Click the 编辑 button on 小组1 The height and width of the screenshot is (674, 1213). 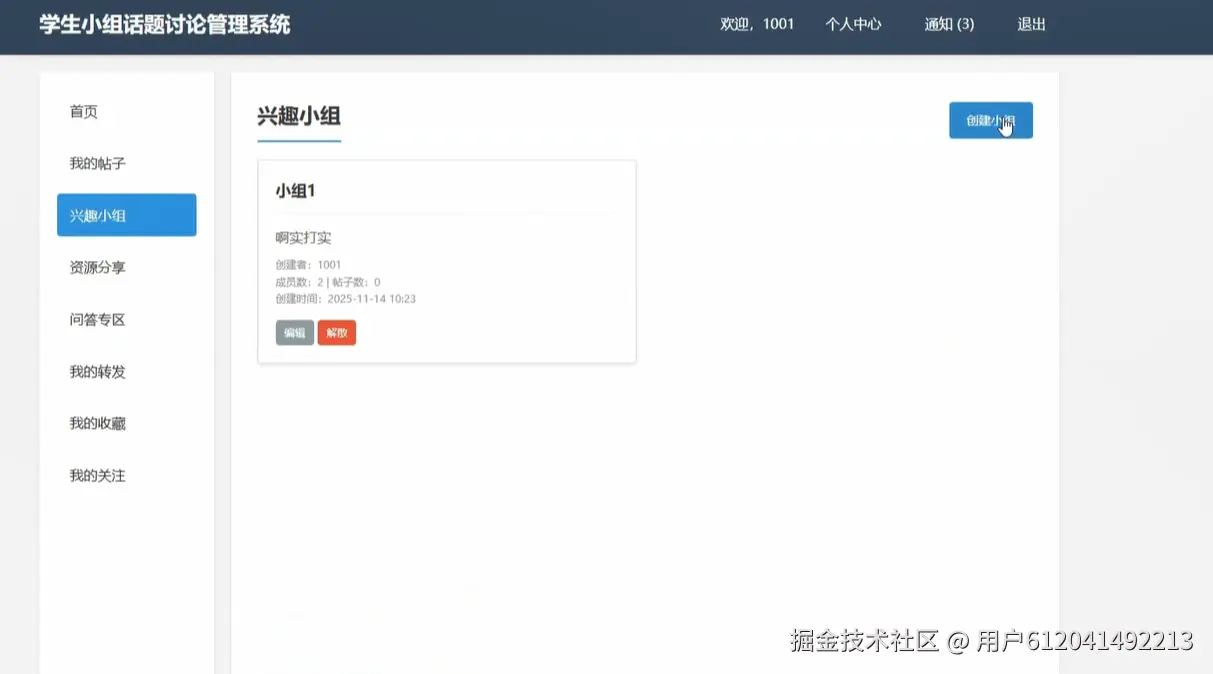click(x=294, y=332)
